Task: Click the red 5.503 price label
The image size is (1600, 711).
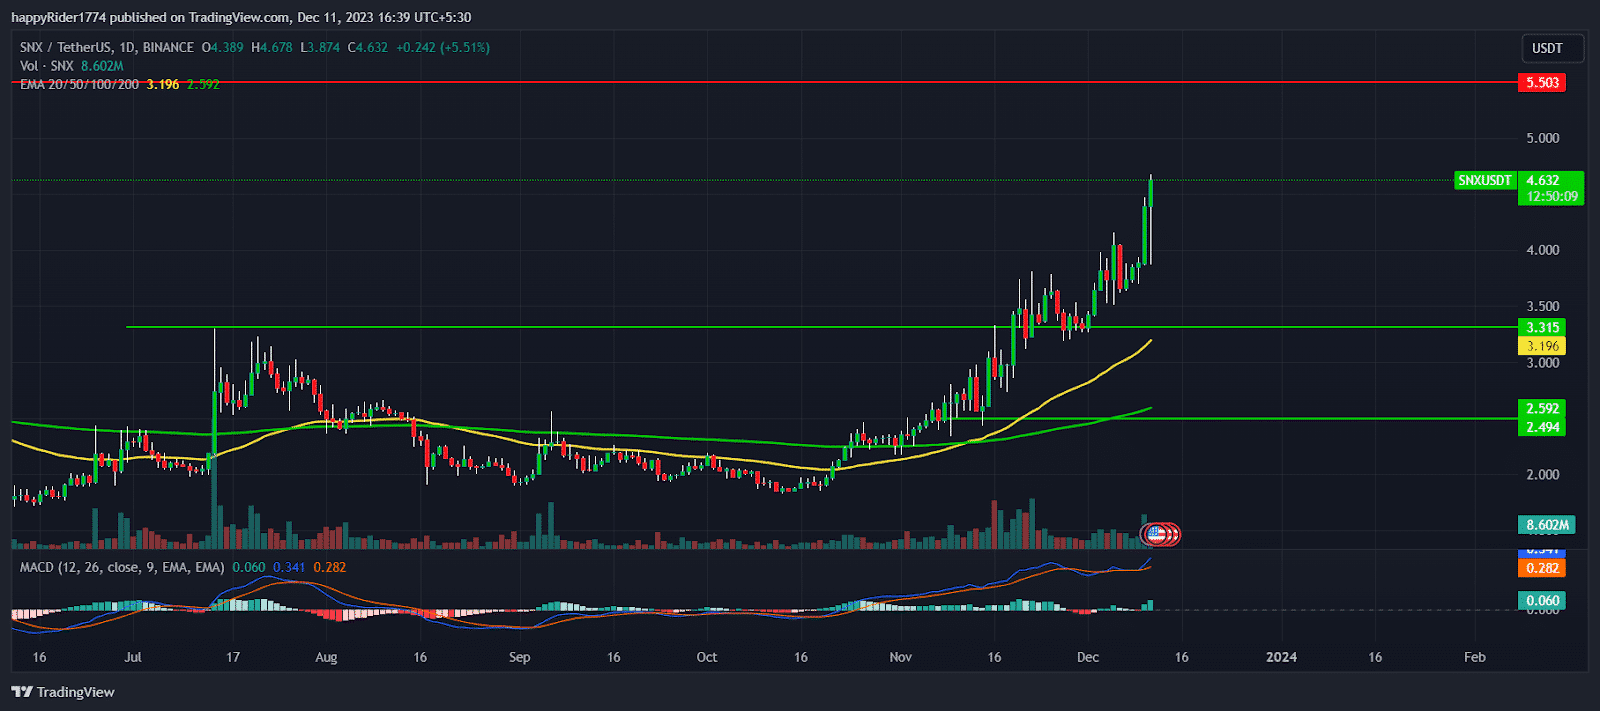Action: tap(1542, 82)
